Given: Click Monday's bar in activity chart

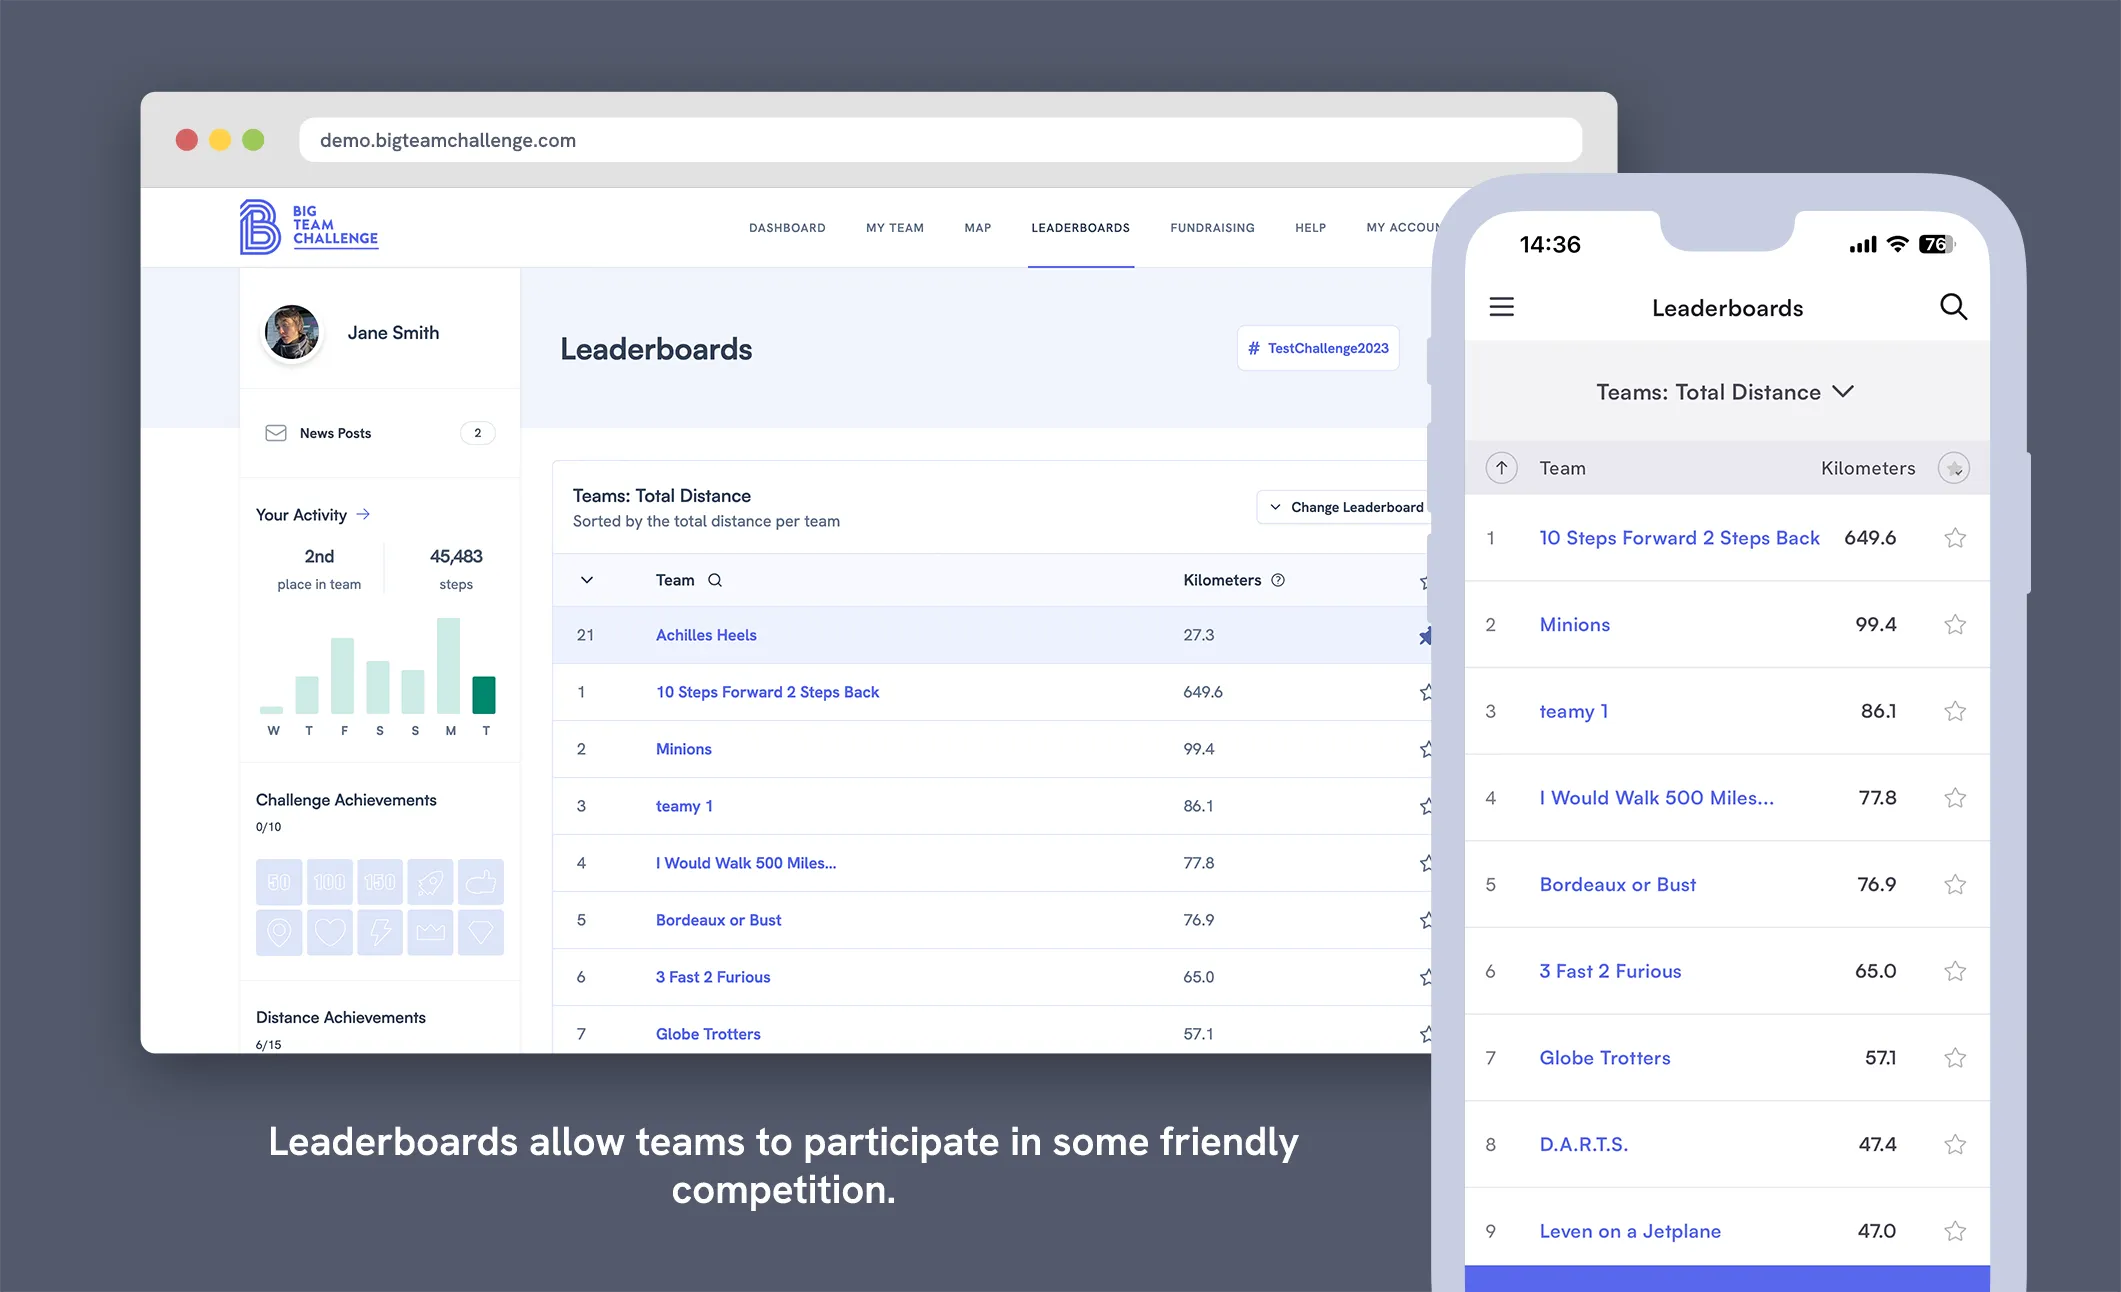Looking at the screenshot, I should click(448, 665).
